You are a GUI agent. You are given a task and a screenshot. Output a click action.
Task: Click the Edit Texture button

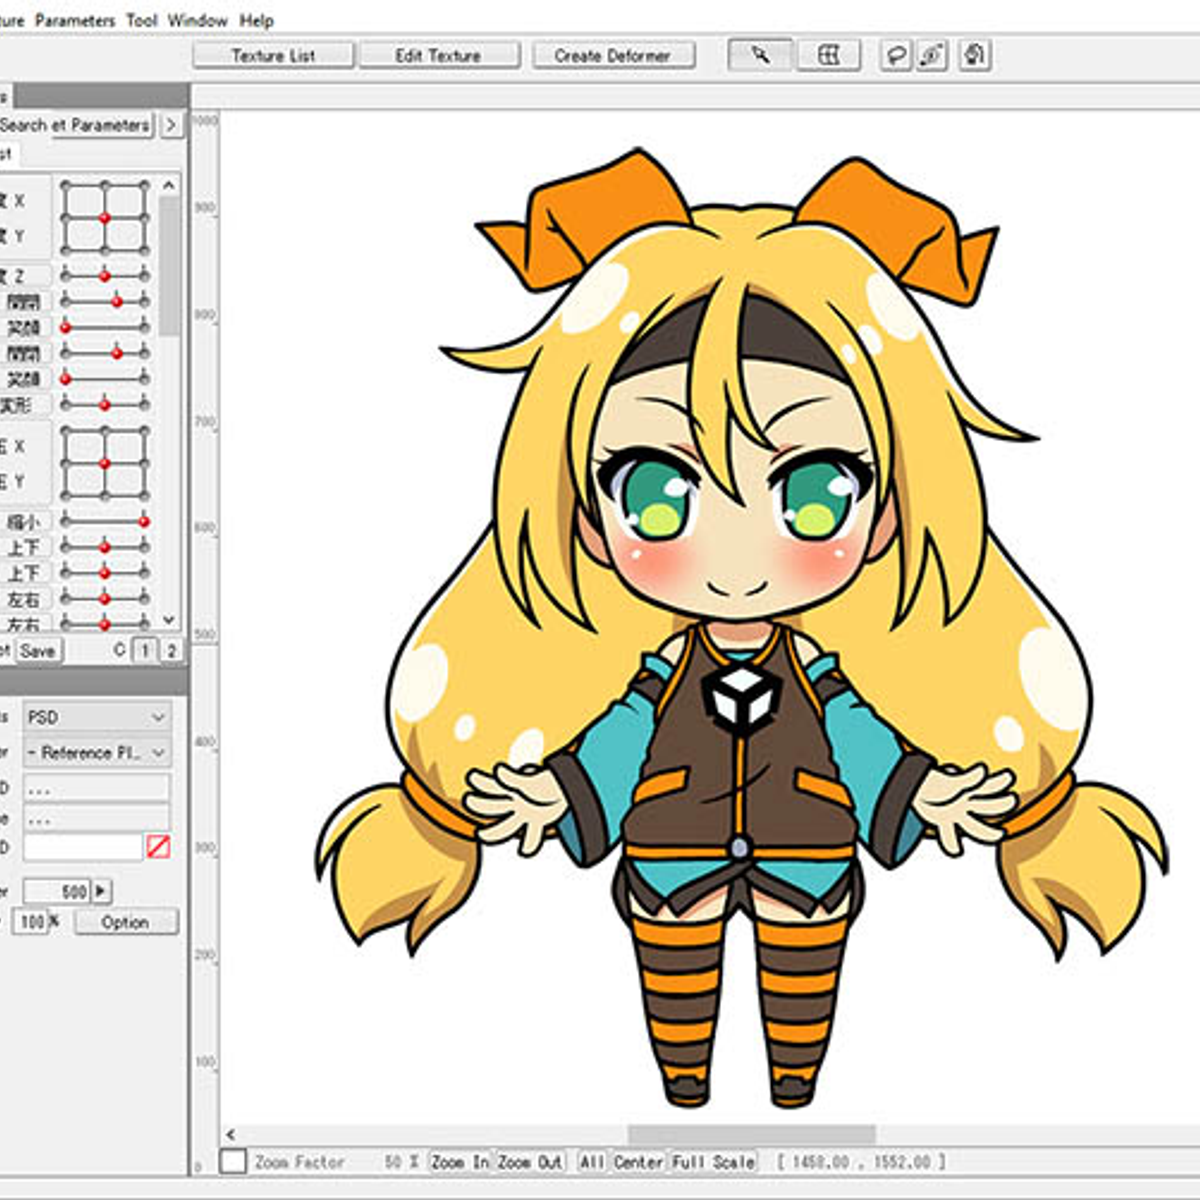[x=438, y=56]
